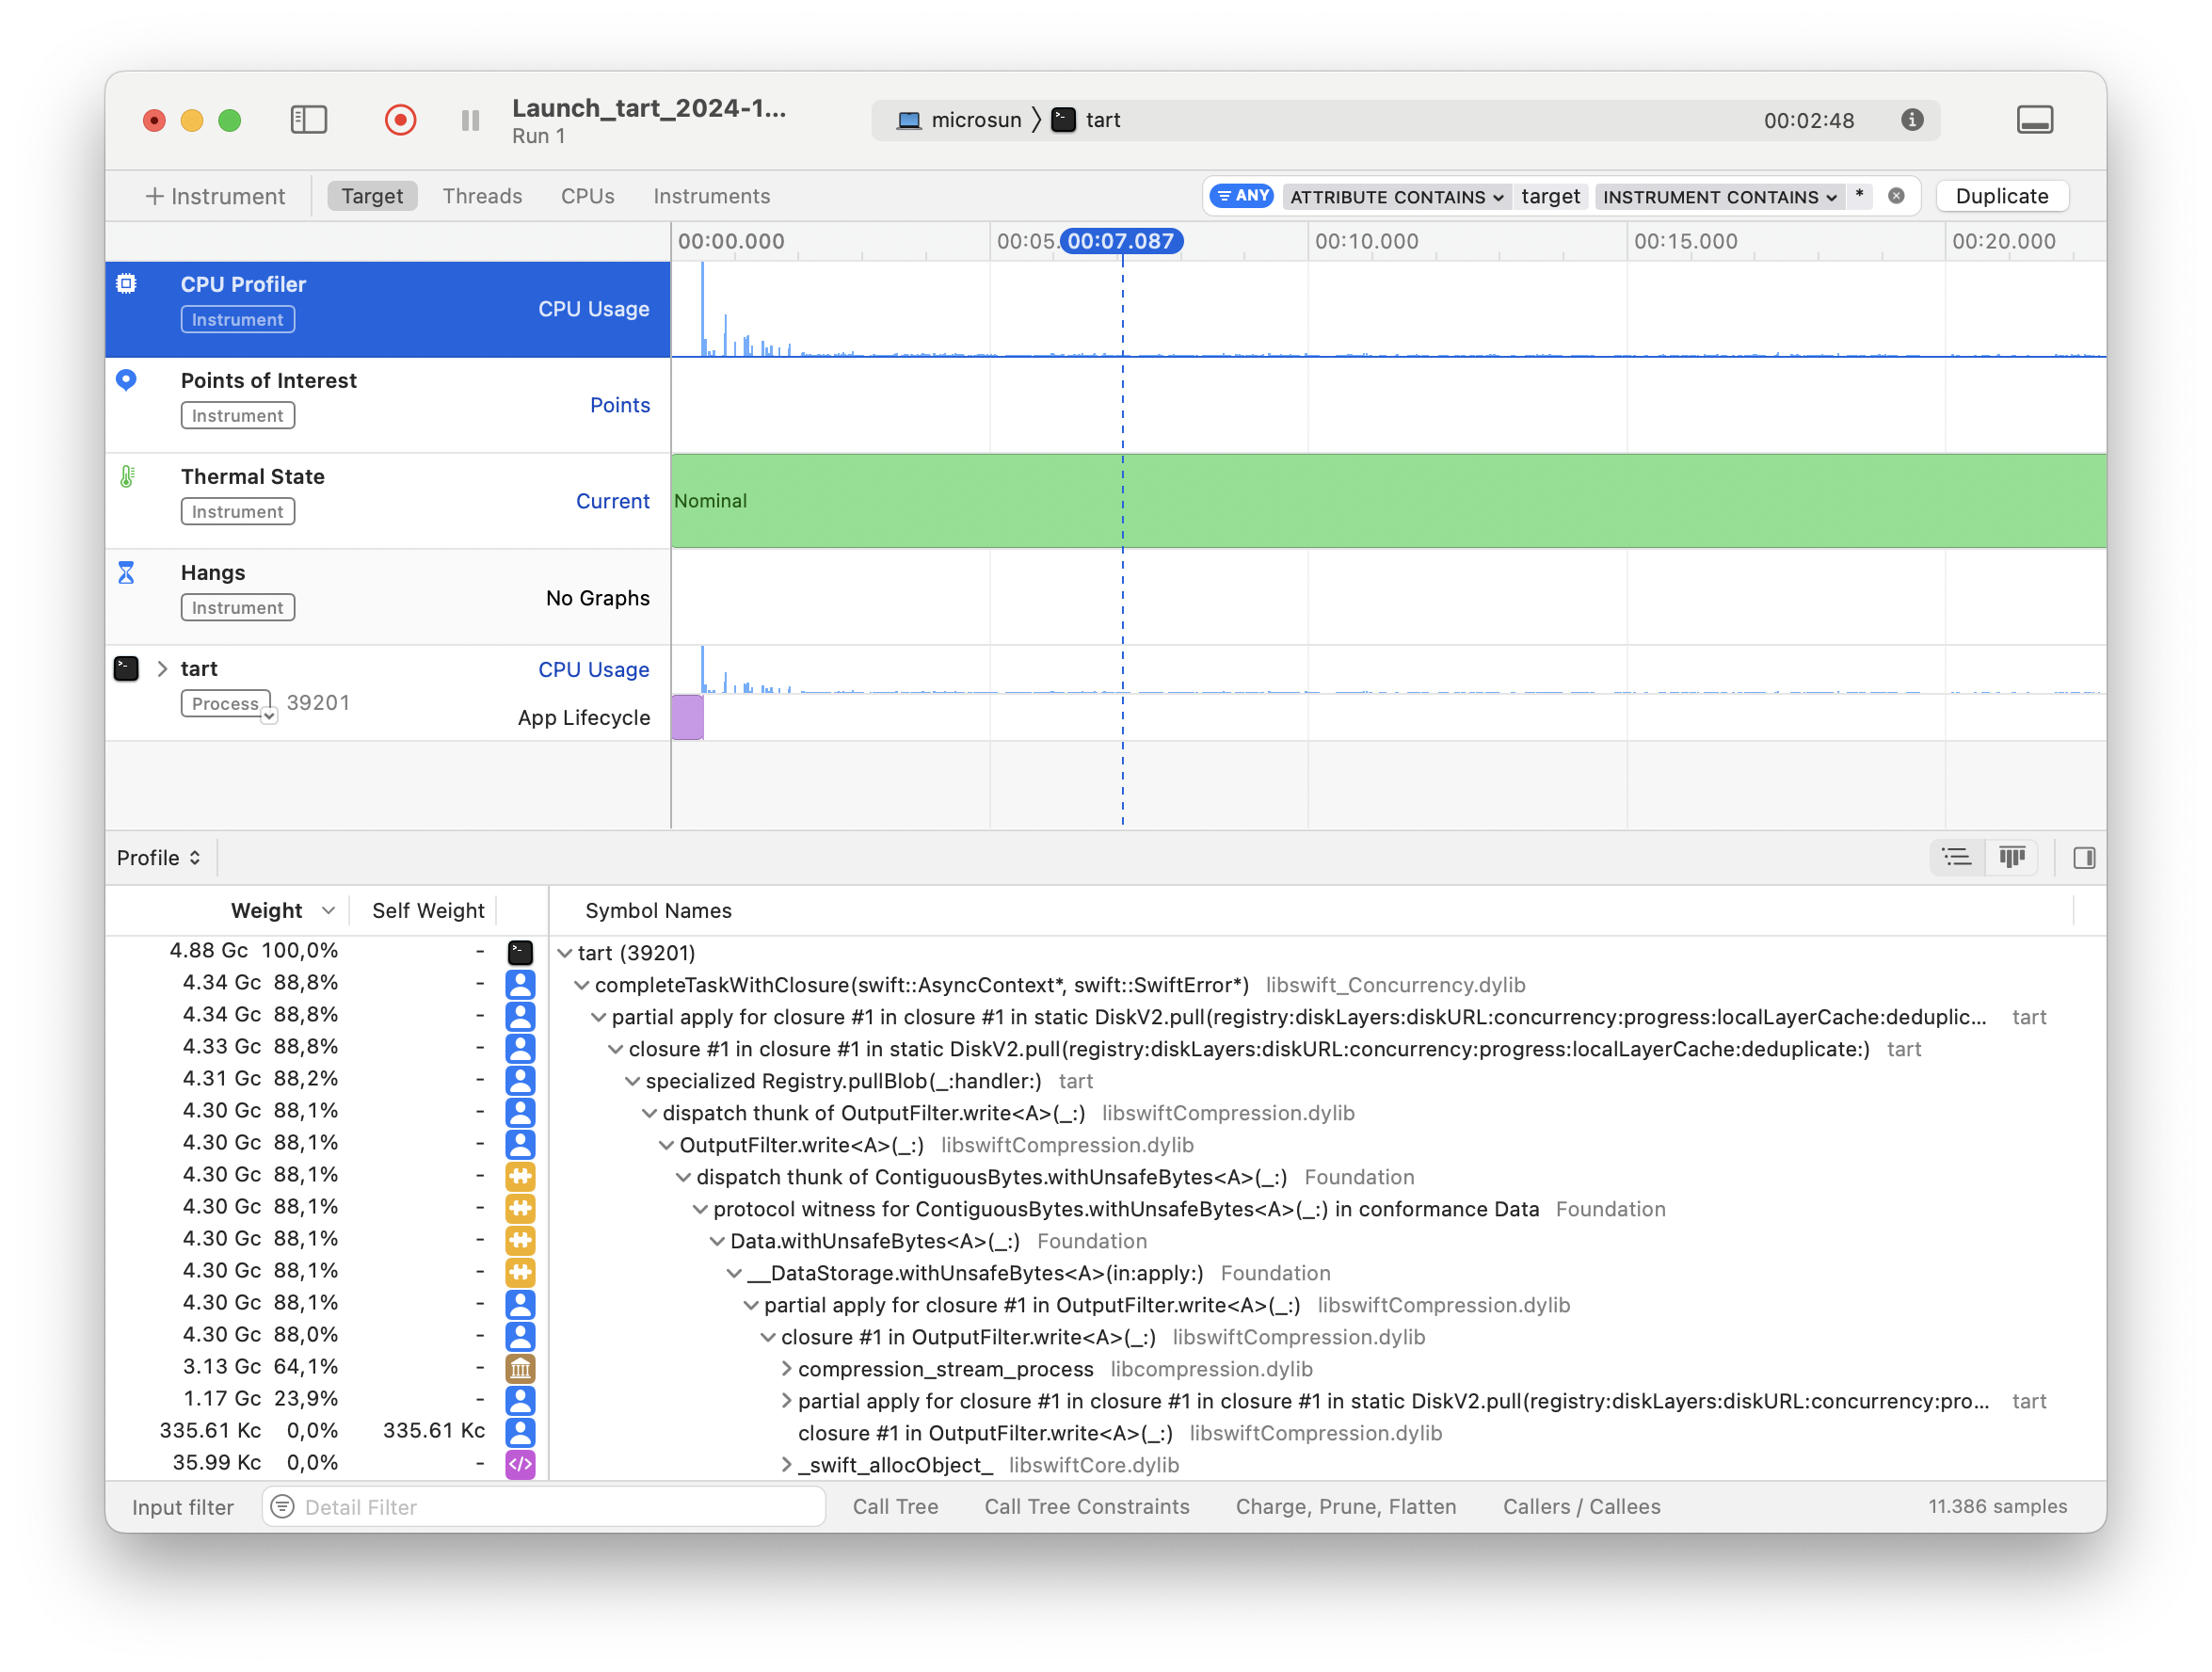Collapse the tart (39201) root row

coord(565,953)
